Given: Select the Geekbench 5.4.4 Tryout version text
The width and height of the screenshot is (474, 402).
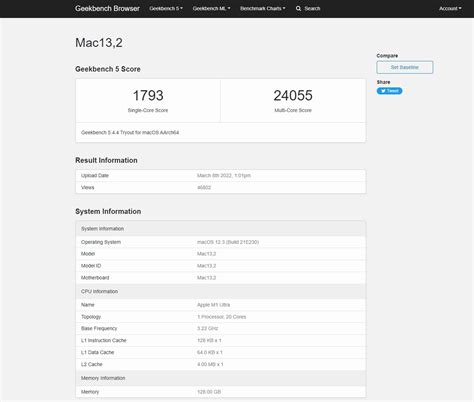Looking at the screenshot, I should click(x=130, y=133).
